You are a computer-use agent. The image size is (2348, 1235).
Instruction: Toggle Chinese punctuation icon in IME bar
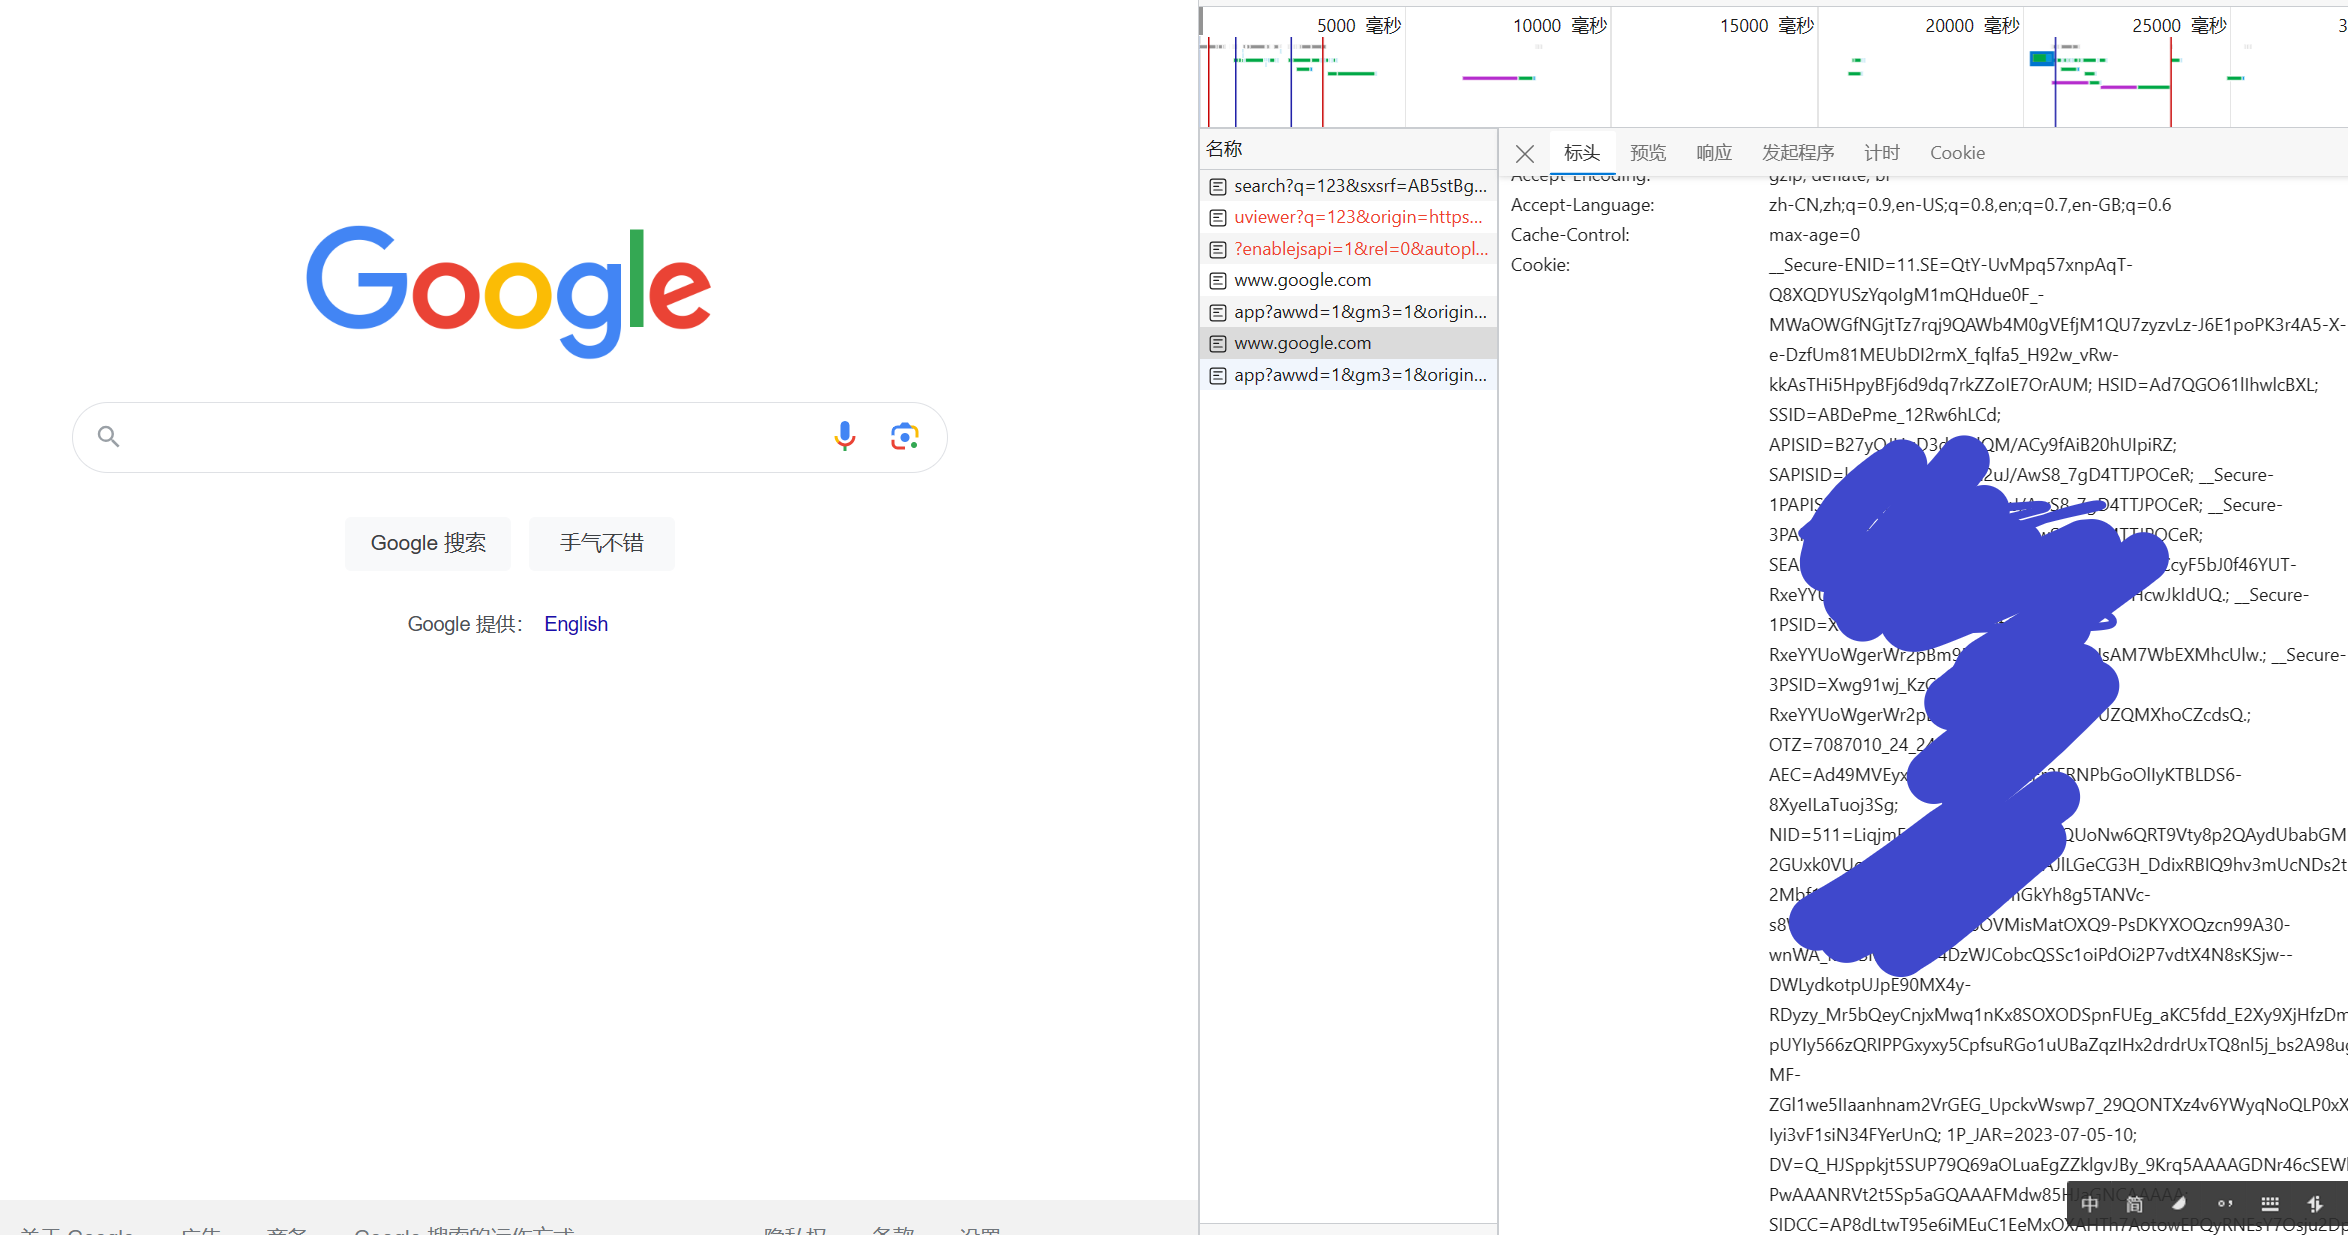click(x=2225, y=1204)
